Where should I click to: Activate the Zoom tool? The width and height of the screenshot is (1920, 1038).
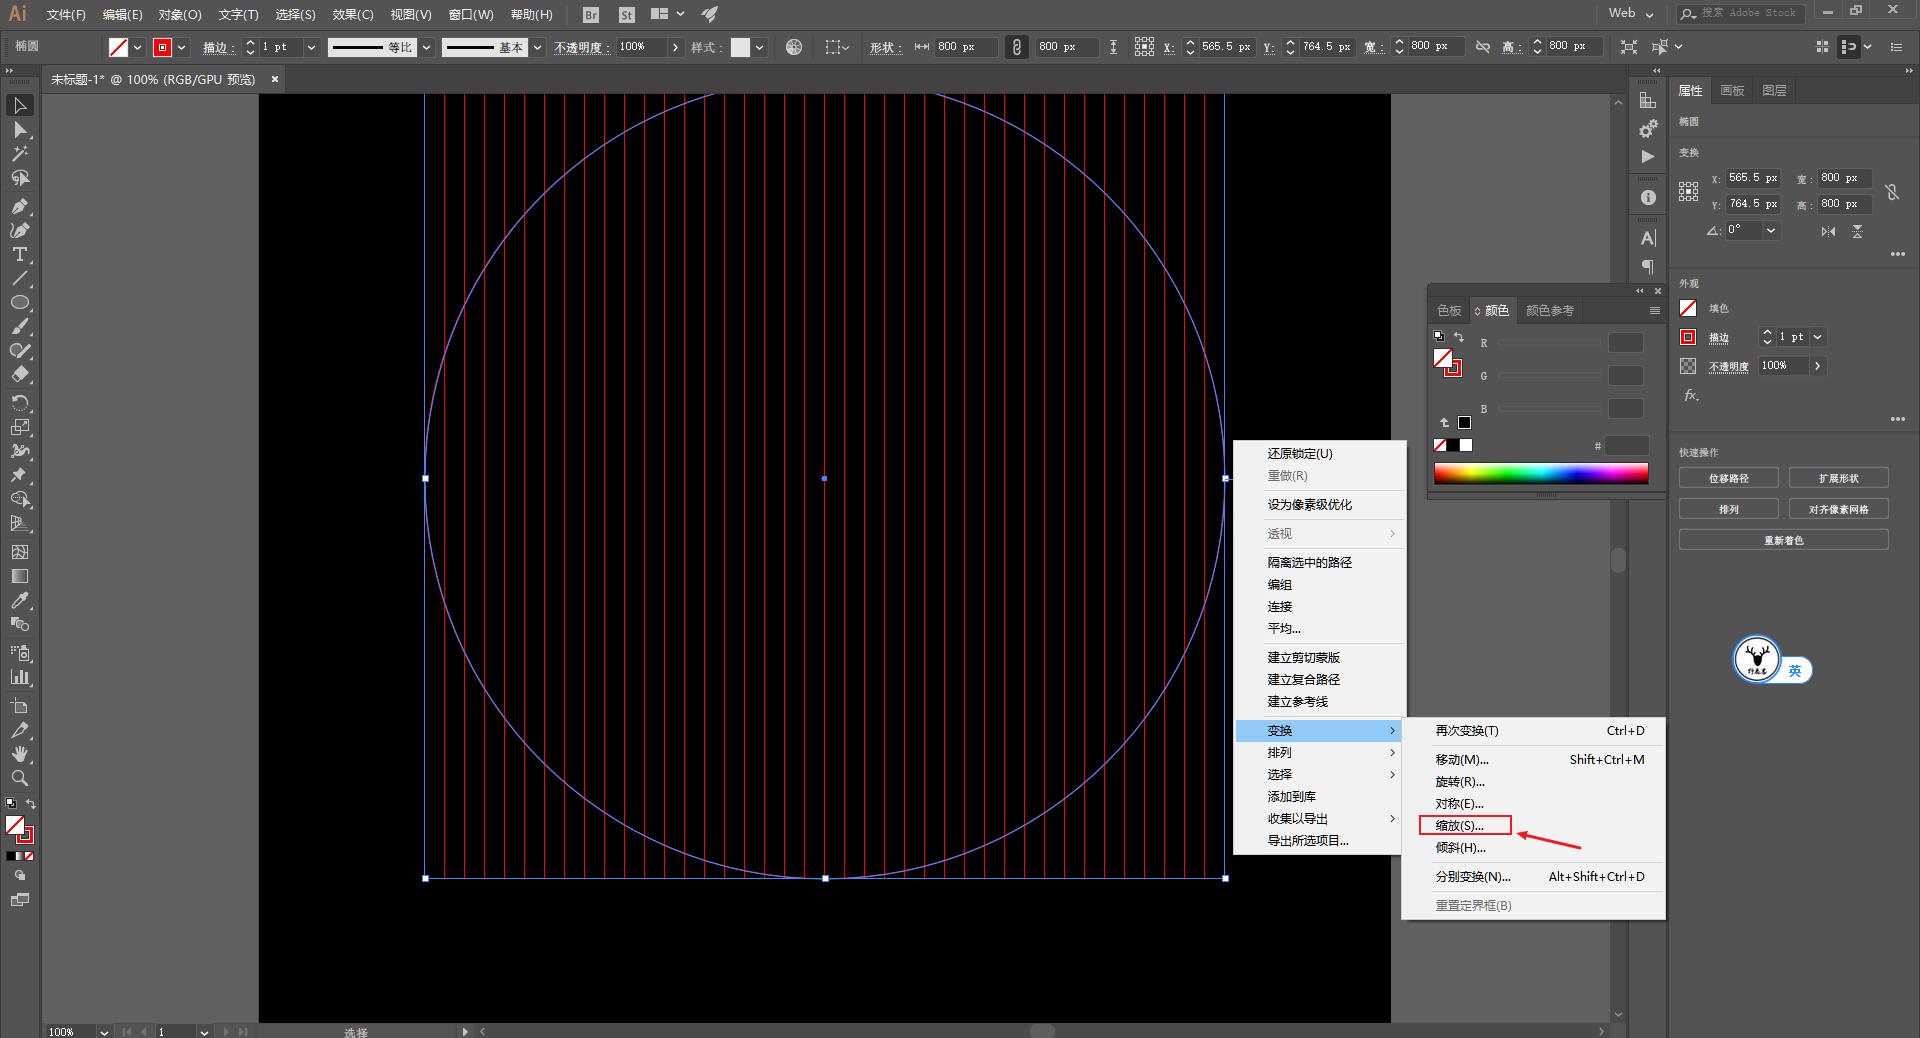click(20, 778)
